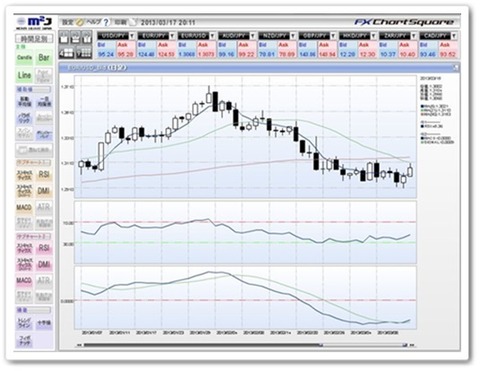Select the フィボナッチ Fibonacci tool
The width and height of the screenshot is (480, 371).
(x=24, y=341)
